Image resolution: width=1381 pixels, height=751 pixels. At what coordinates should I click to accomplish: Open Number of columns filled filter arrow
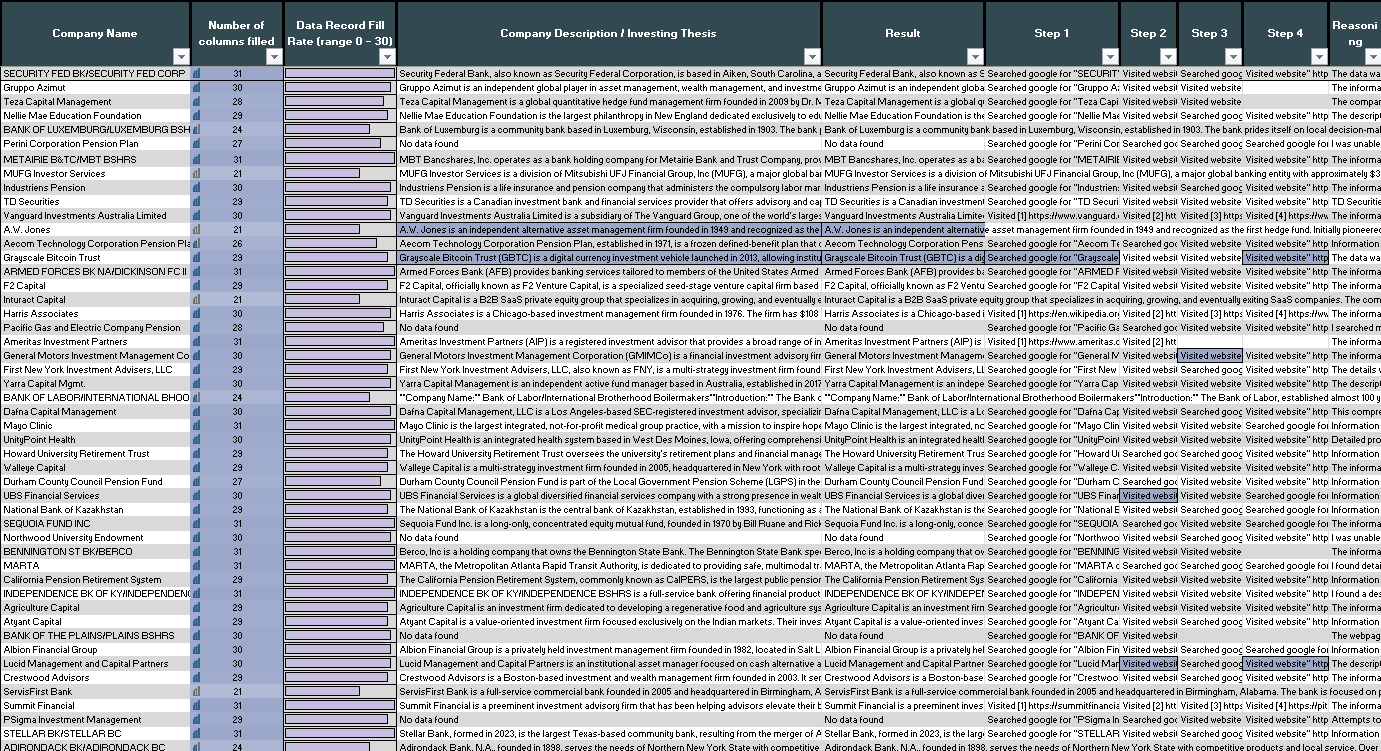[x=274, y=57]
